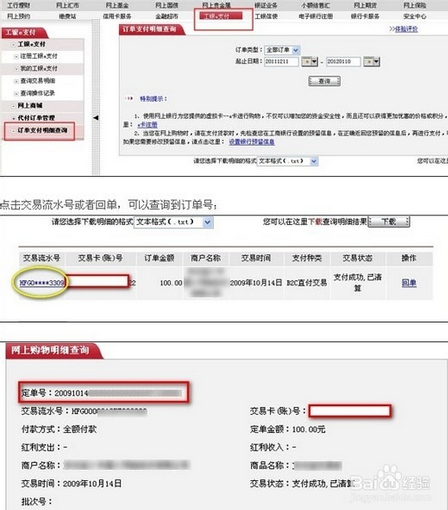Click the 查询 button
Screen dimensions: 448x510
(324, 81)
